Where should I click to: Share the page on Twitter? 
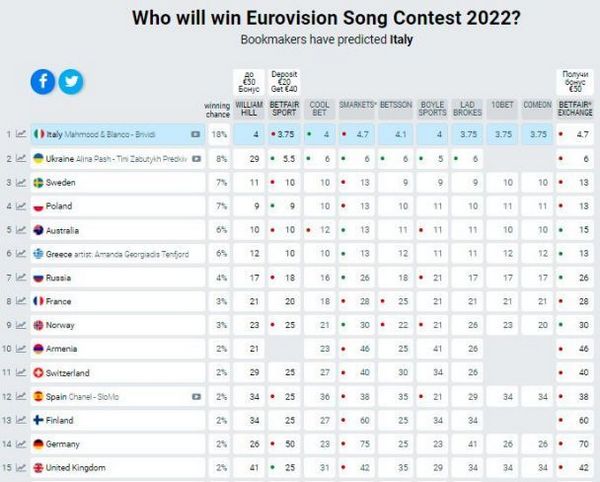pos(69,81)
